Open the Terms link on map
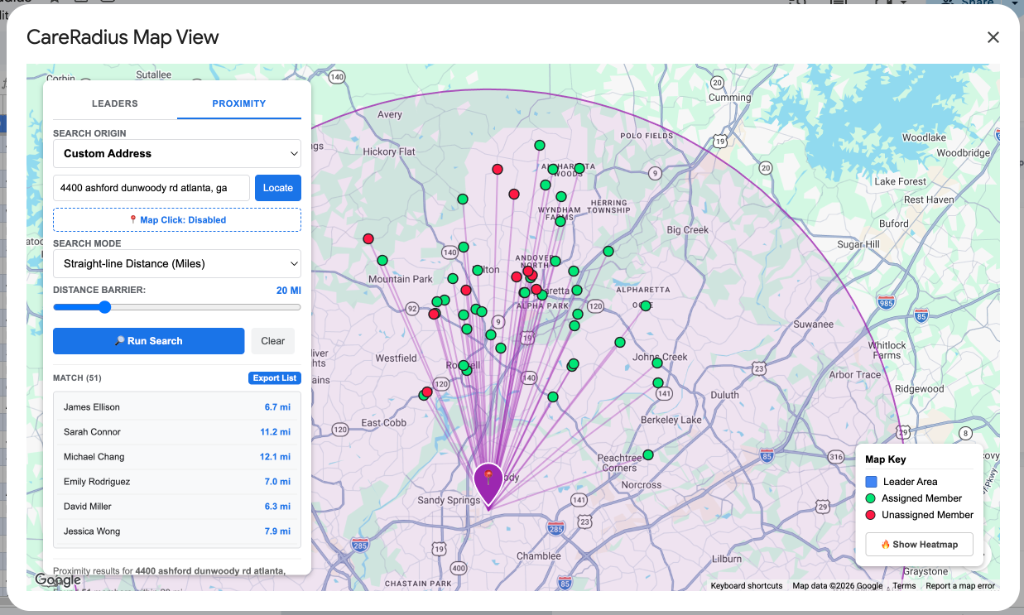1024x615 pixels. click(904, 586)
